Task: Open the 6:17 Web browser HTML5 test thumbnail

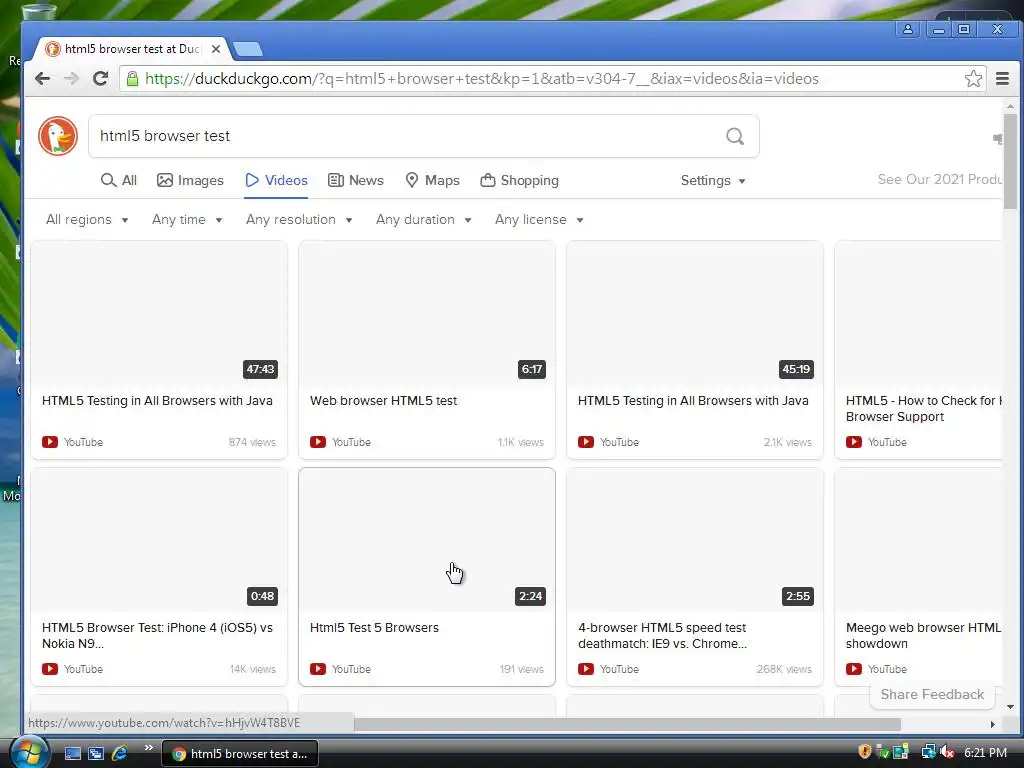Action: pos(427,313)
